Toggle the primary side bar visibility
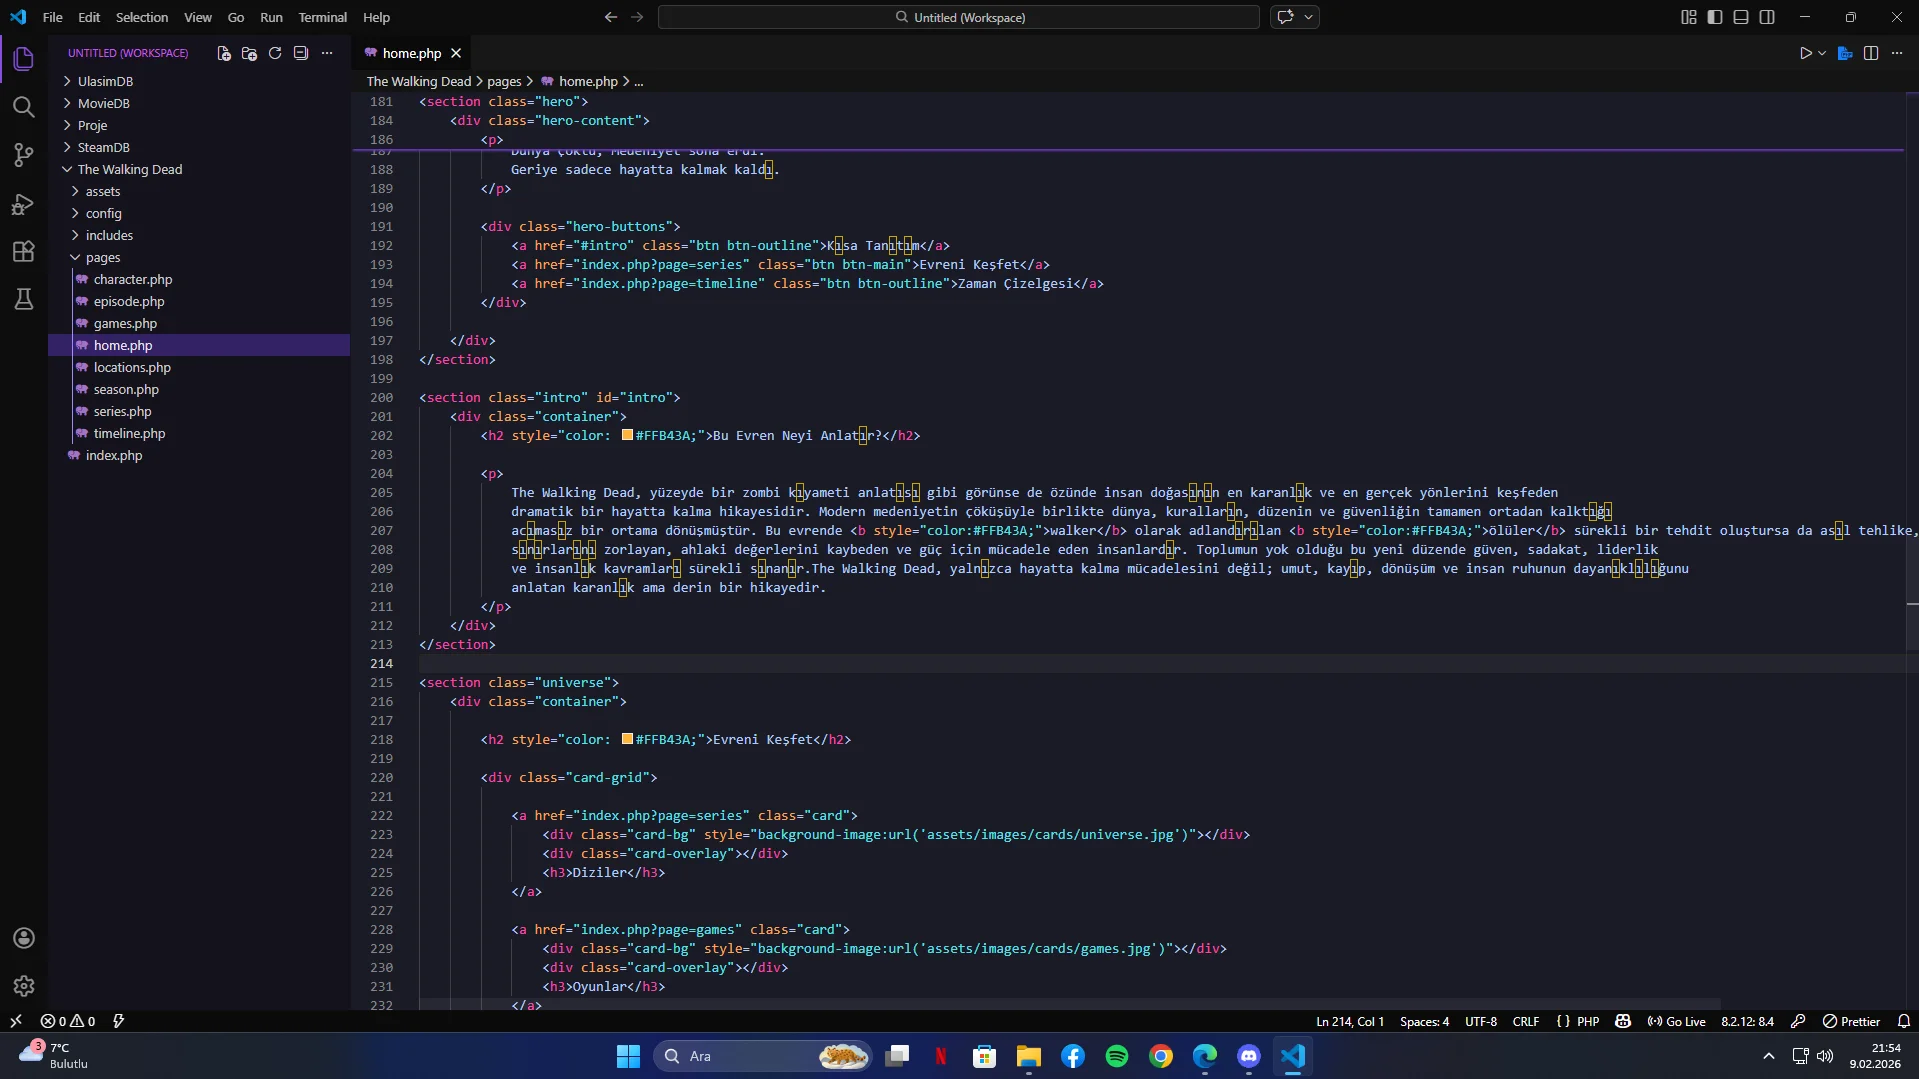This screenshot has width=1919, height=1079. pyautogui.click(x=1715, y=17)
